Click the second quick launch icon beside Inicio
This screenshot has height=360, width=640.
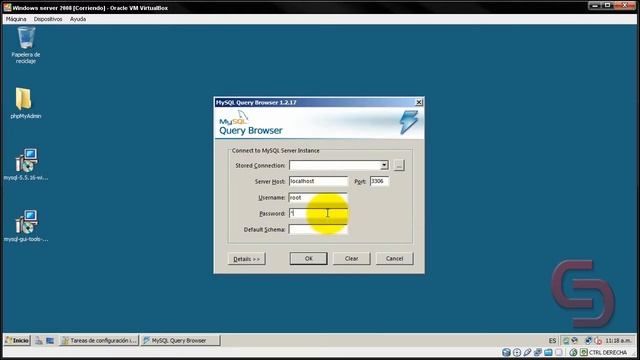point(50,340)
